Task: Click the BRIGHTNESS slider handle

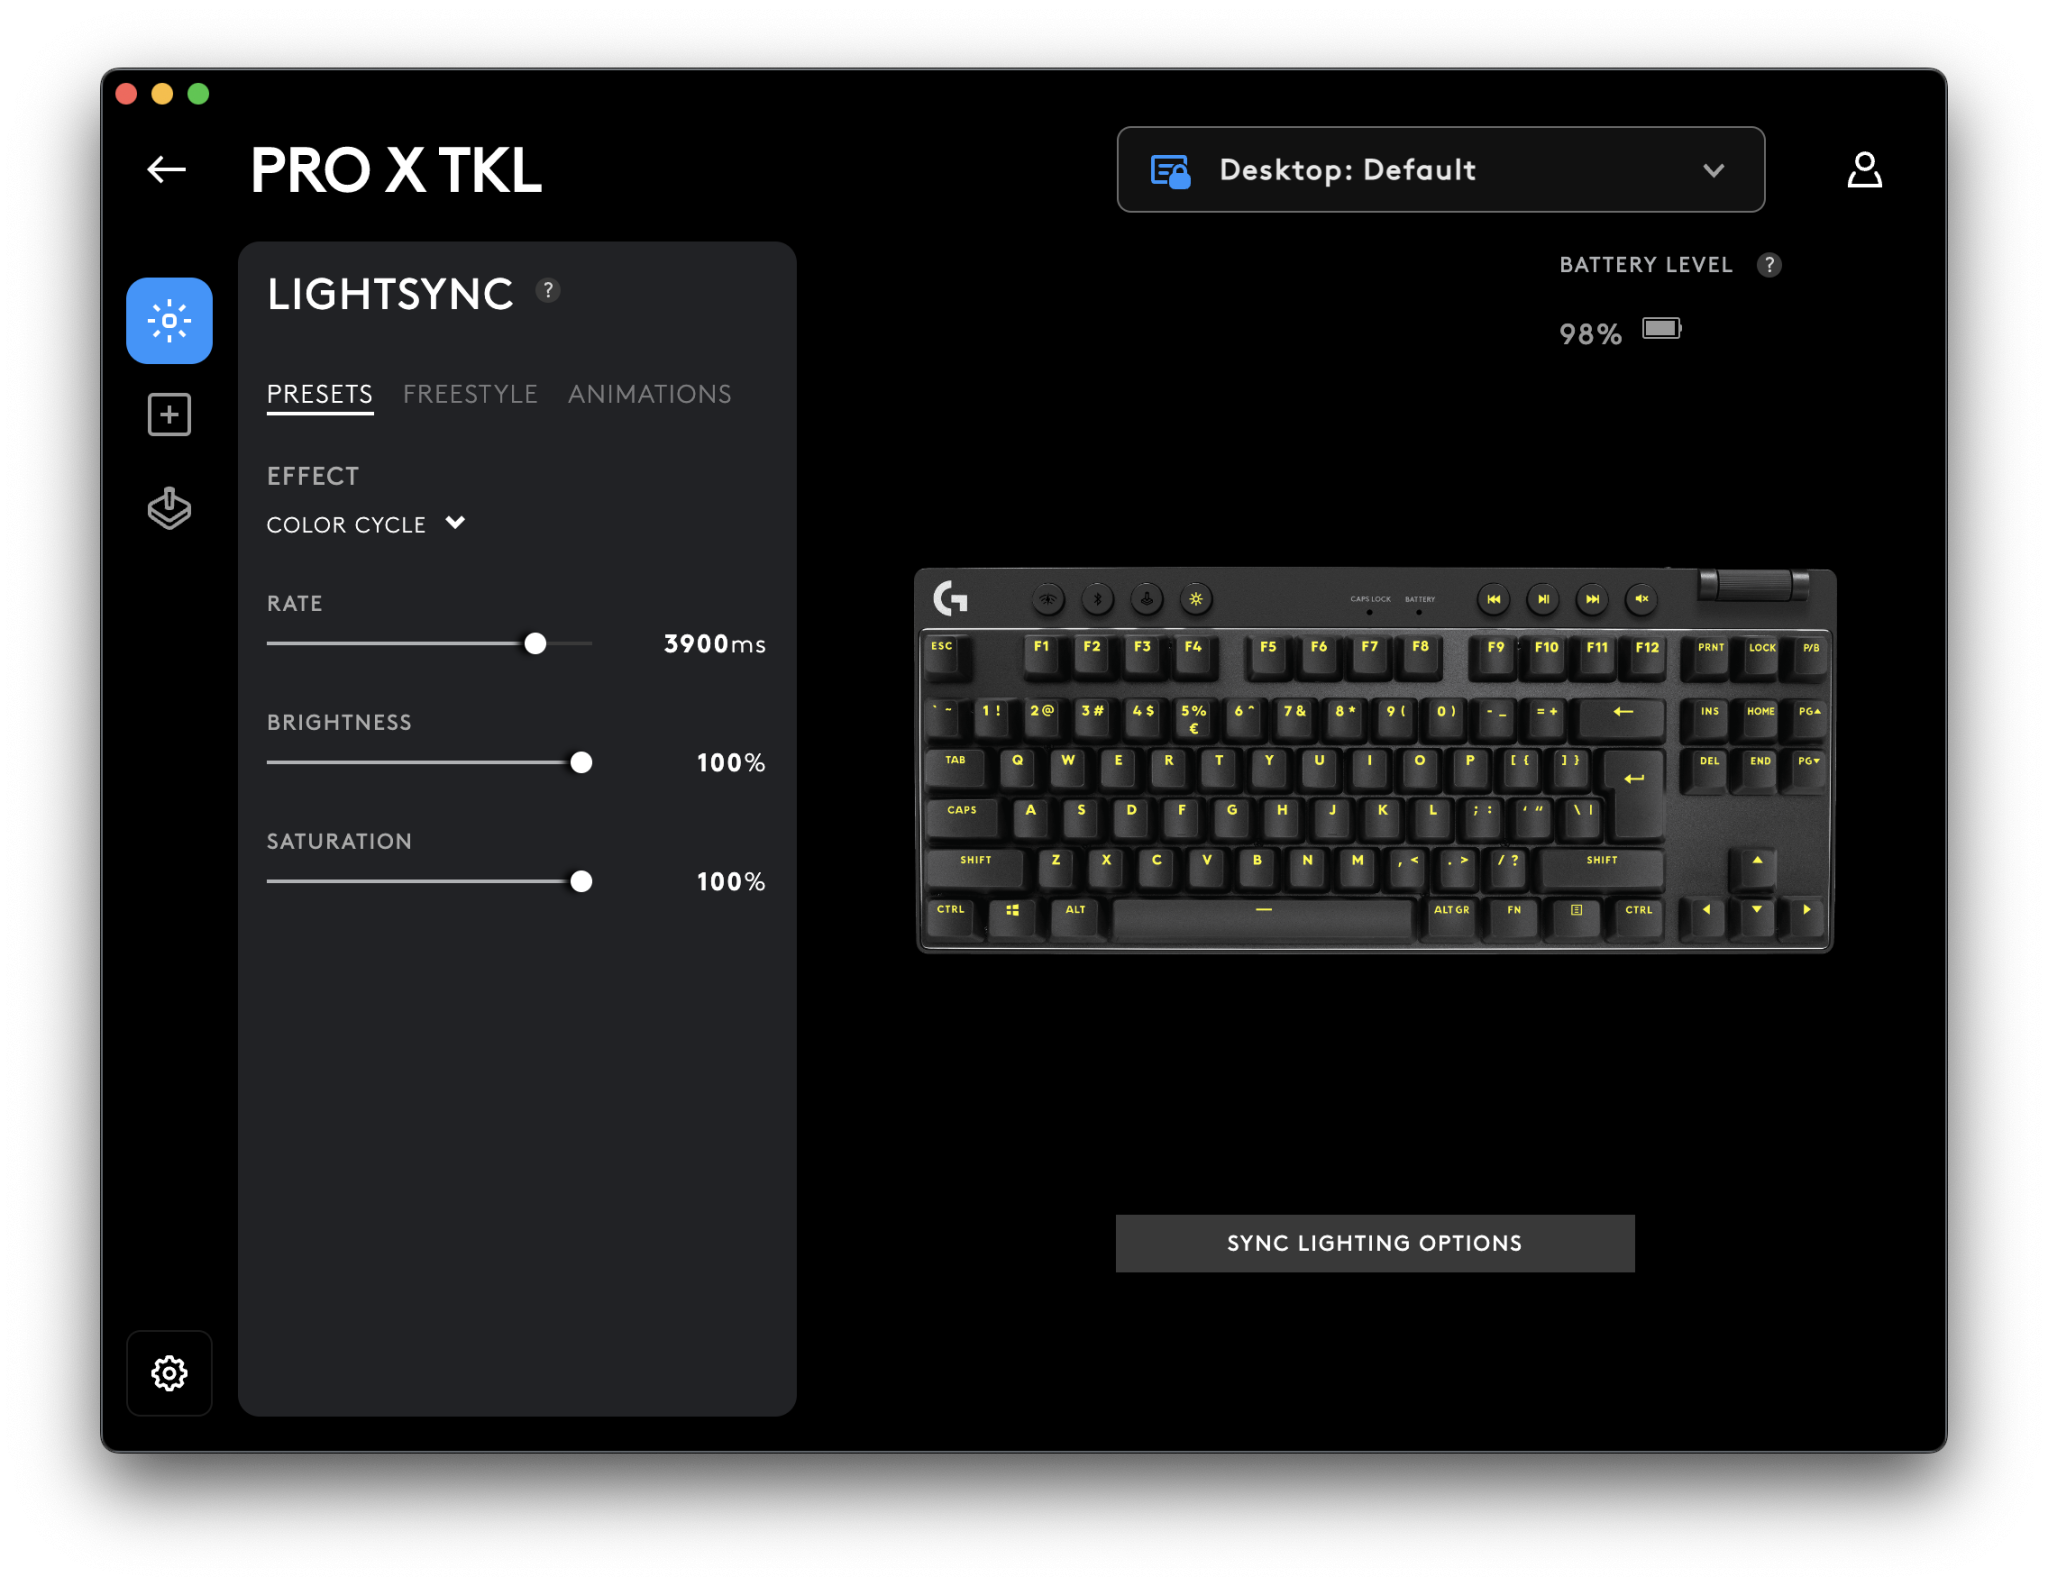Action: [581, 762]
